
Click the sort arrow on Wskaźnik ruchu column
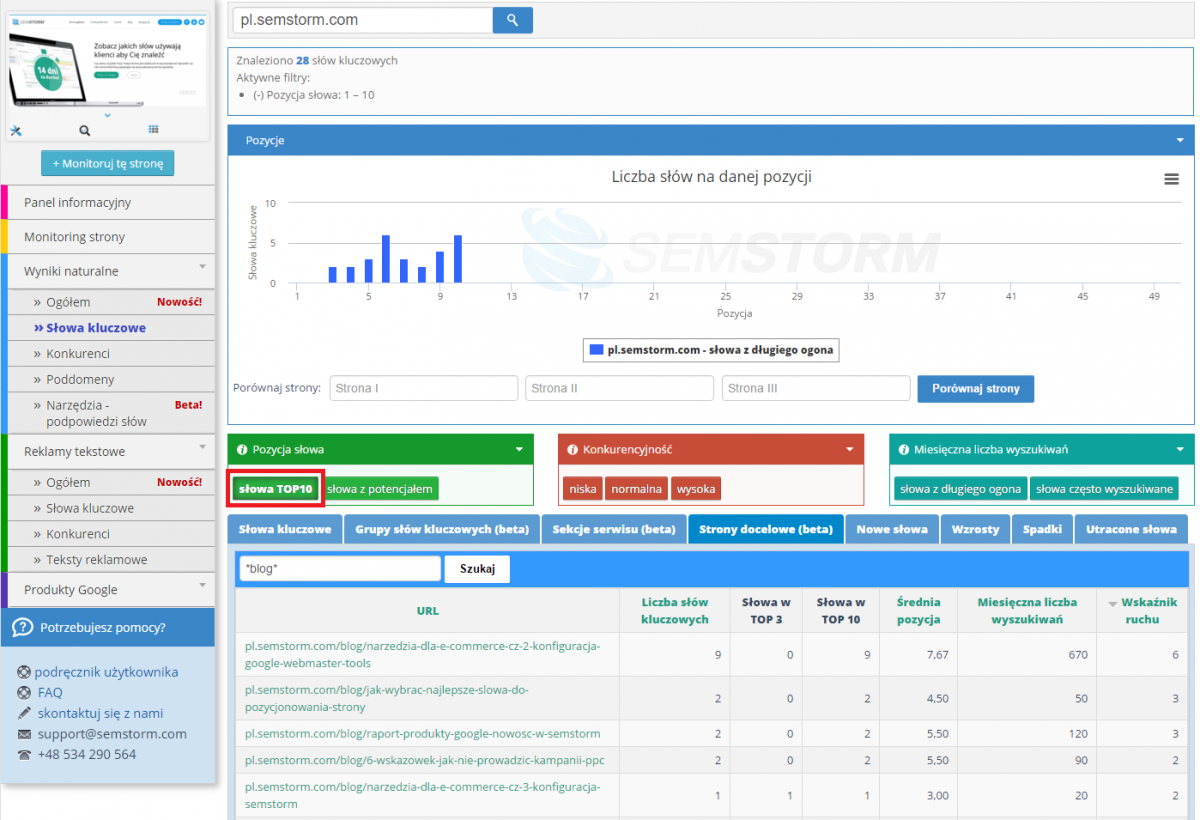(x=1113, y=604)
